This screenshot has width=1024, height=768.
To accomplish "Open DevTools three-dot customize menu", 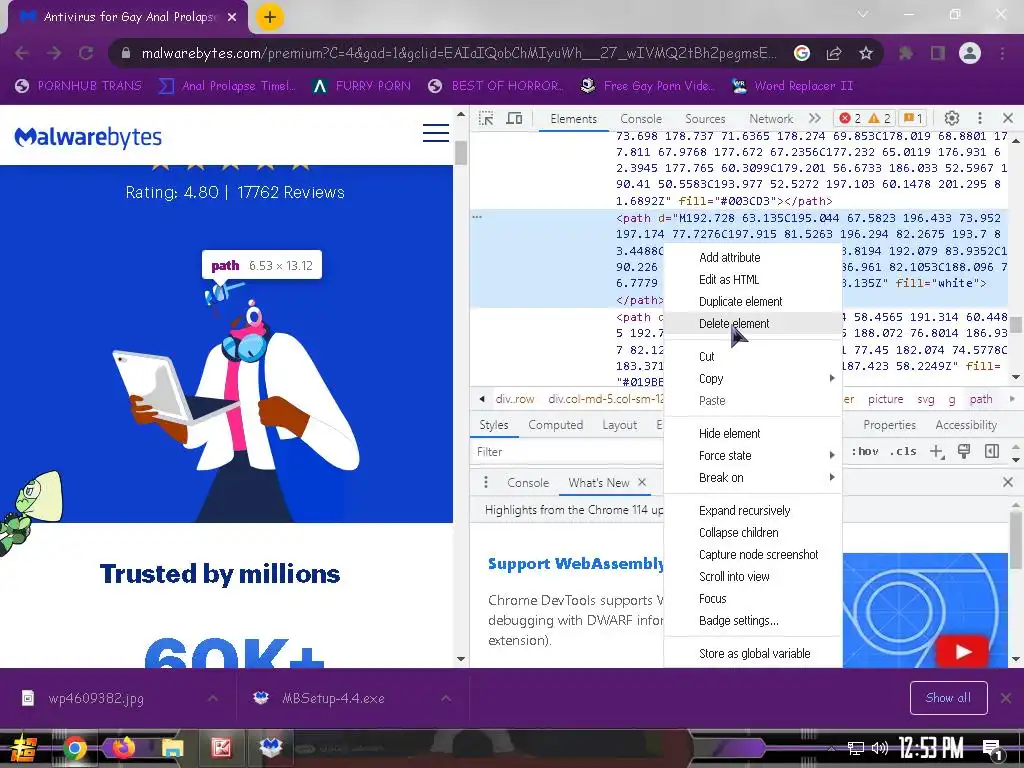I will coord(980,118).
